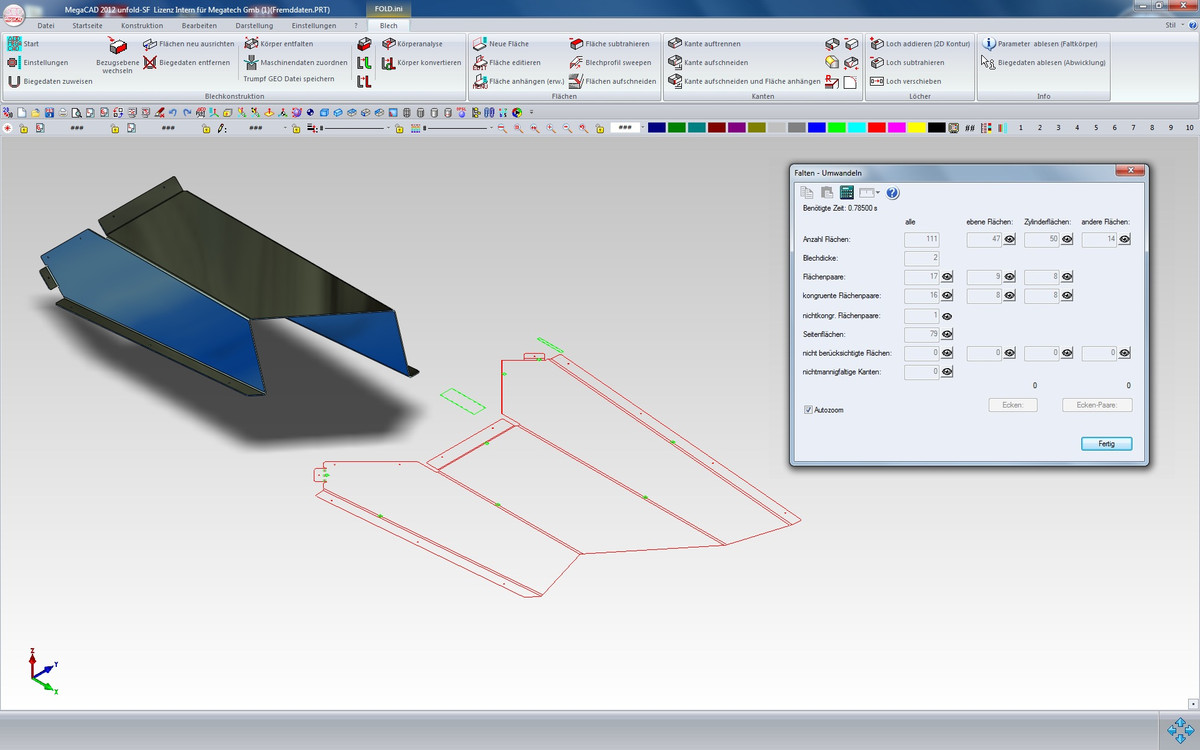Toggle eye next to kongruente Flächenpaare 16

(x=947, y=296)
